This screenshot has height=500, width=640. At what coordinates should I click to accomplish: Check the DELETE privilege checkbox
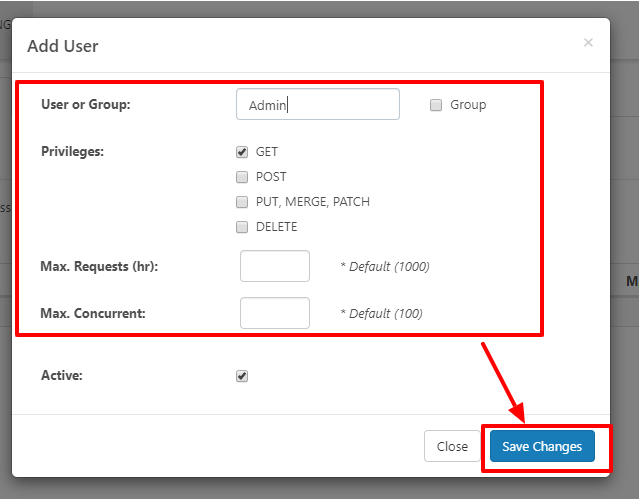pyautogui.click(x=242, y=227)
